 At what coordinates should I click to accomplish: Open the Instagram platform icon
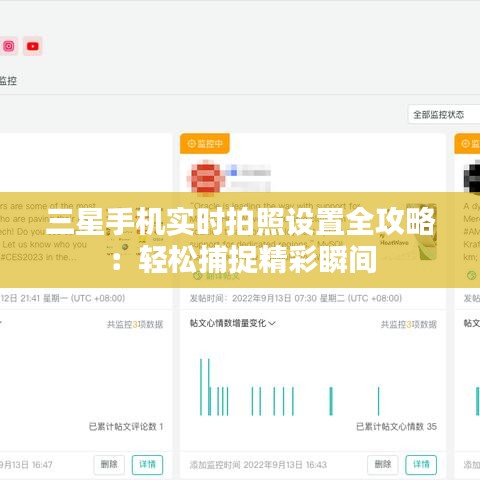coord(9,46)
